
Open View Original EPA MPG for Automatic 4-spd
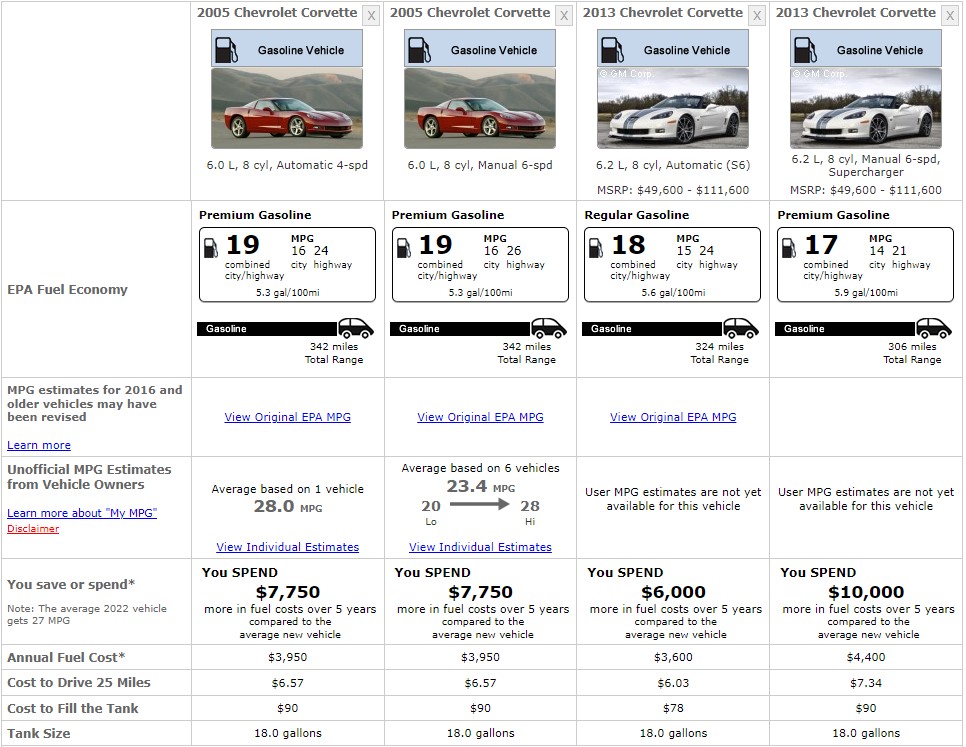click(x=287, y=417)
